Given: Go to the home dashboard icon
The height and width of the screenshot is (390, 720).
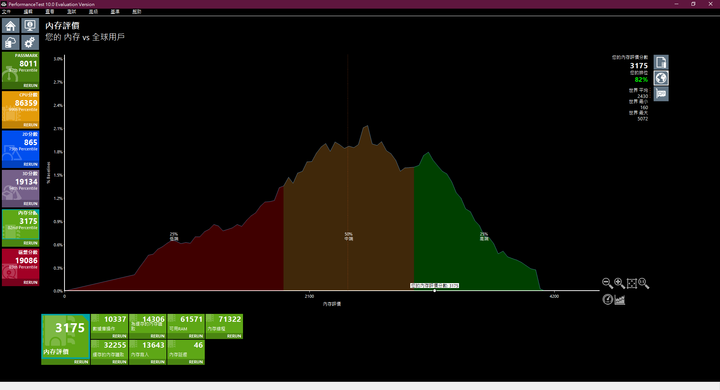Looking at the screenshot, I should click(x=11, y=26).
